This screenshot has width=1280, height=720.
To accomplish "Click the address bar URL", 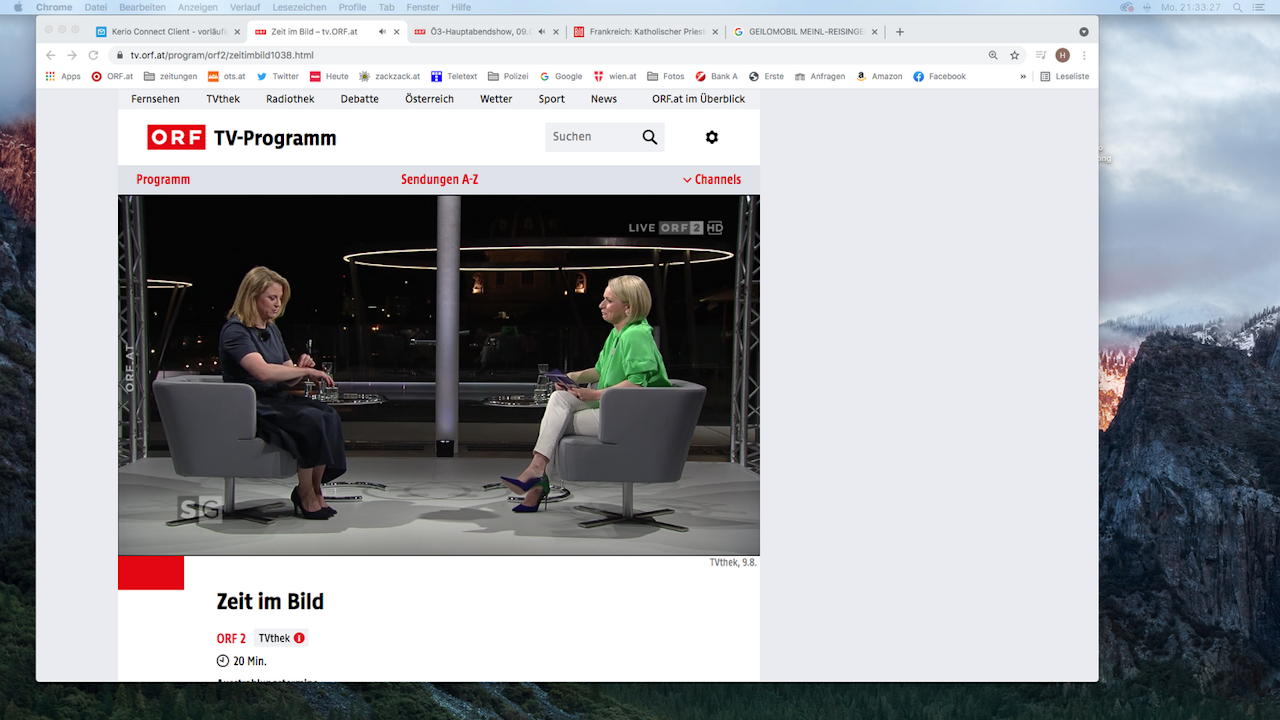I will (222, 55).
